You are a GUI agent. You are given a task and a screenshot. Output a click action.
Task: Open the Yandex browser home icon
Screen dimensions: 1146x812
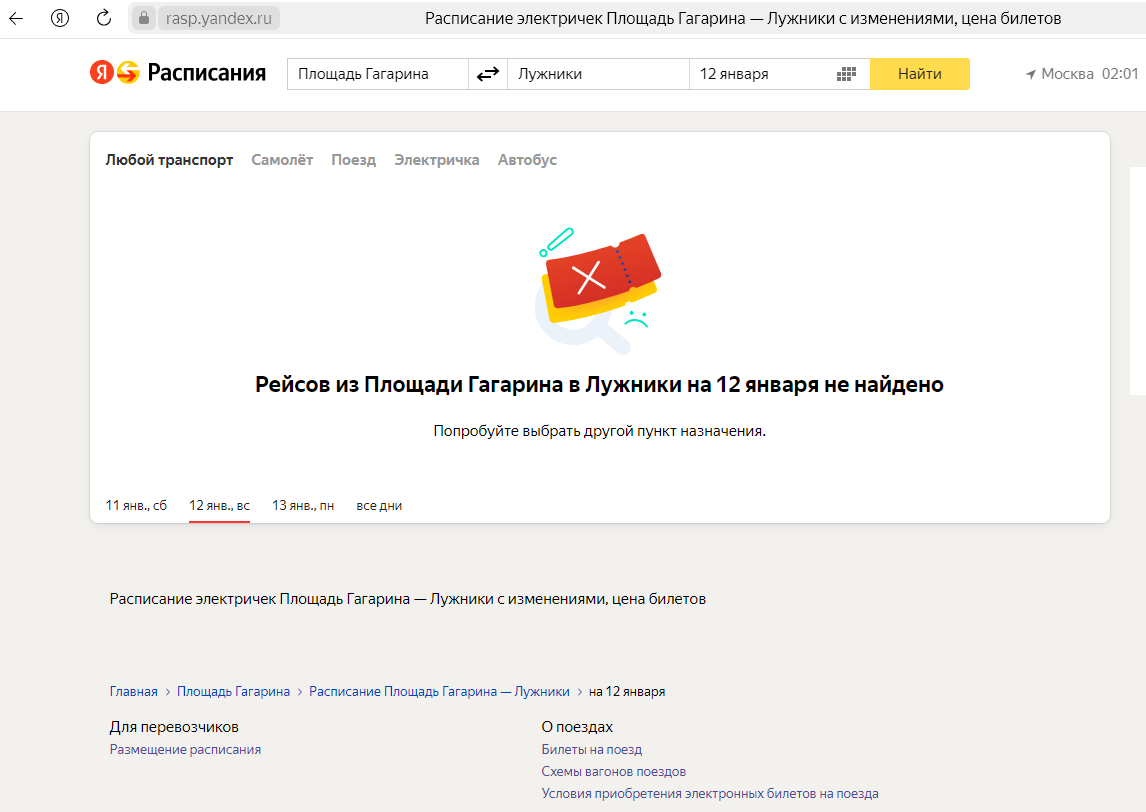coord(60,18)
